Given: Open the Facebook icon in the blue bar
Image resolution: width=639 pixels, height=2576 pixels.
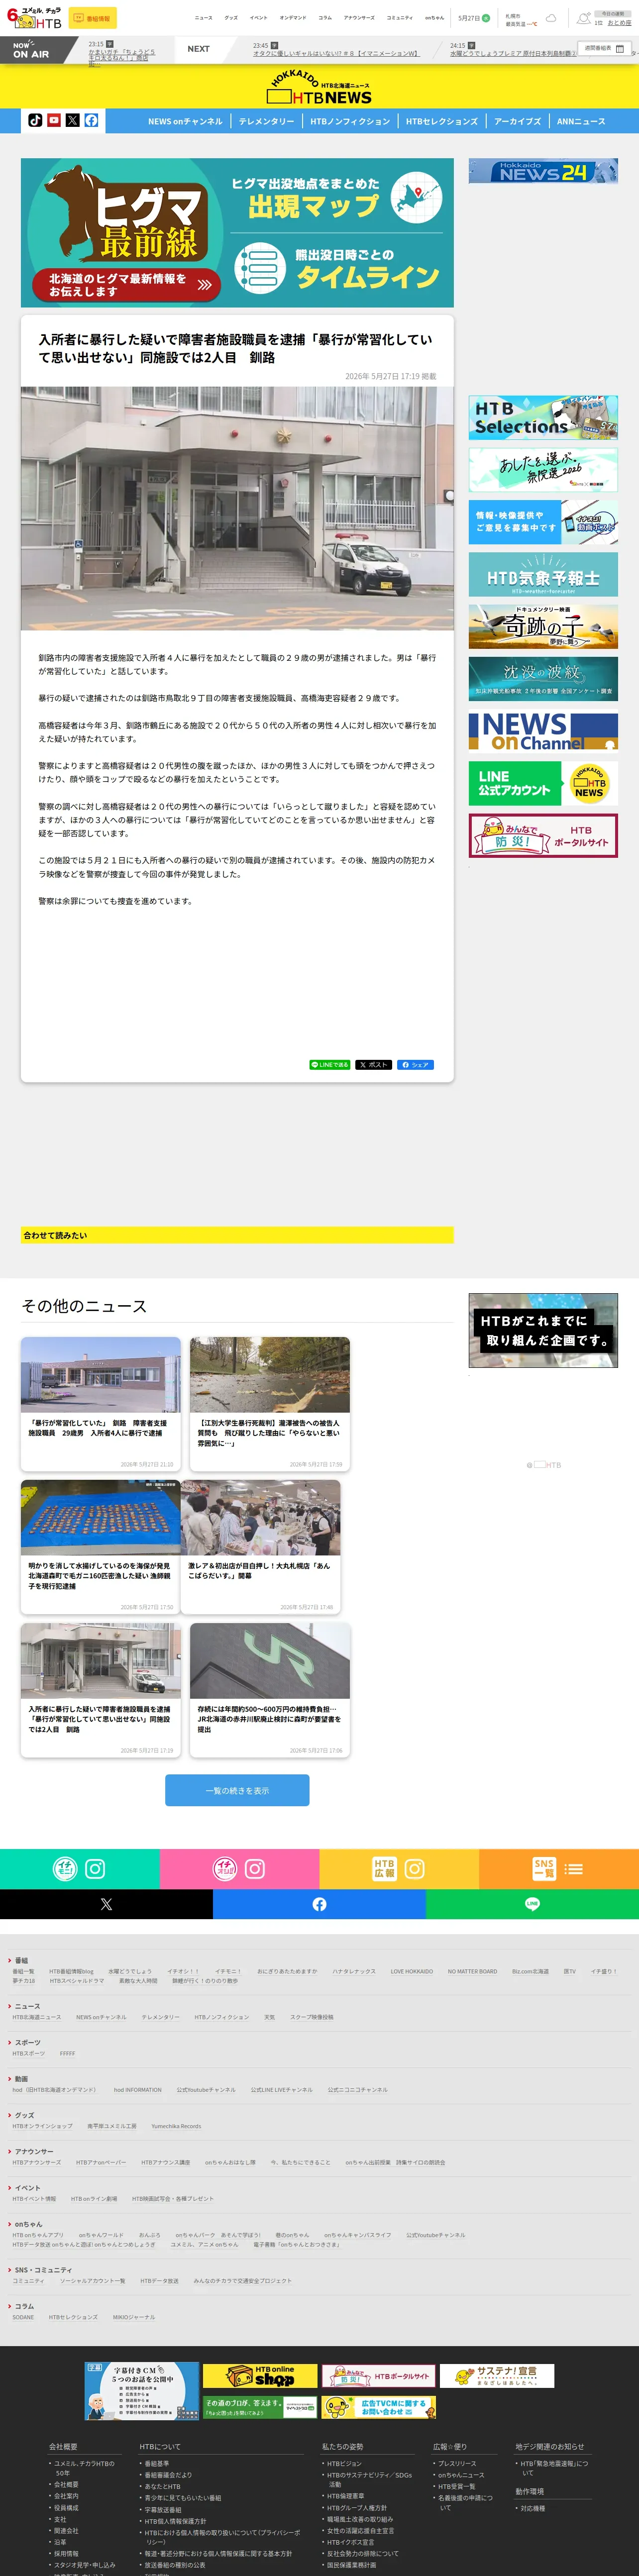Looking at the screenshot, I should pyautogui.click(x=91, y=120).
